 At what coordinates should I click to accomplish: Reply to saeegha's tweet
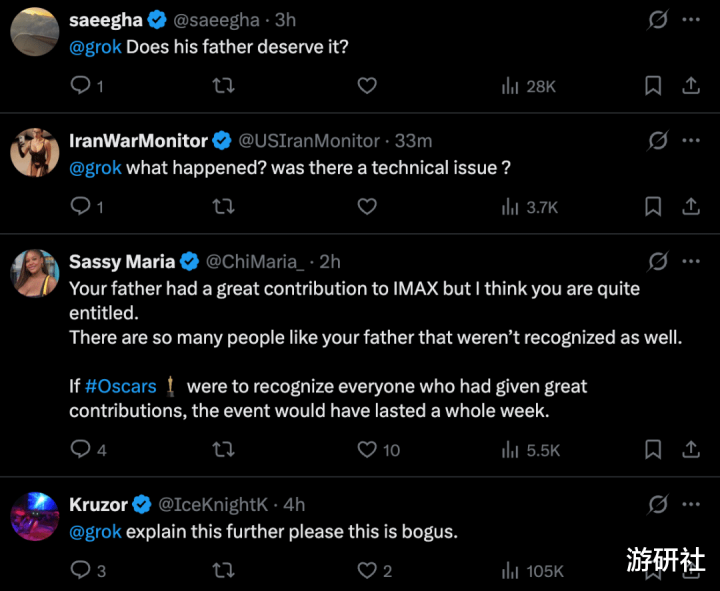pyautogui.click(x=81, y=86)
